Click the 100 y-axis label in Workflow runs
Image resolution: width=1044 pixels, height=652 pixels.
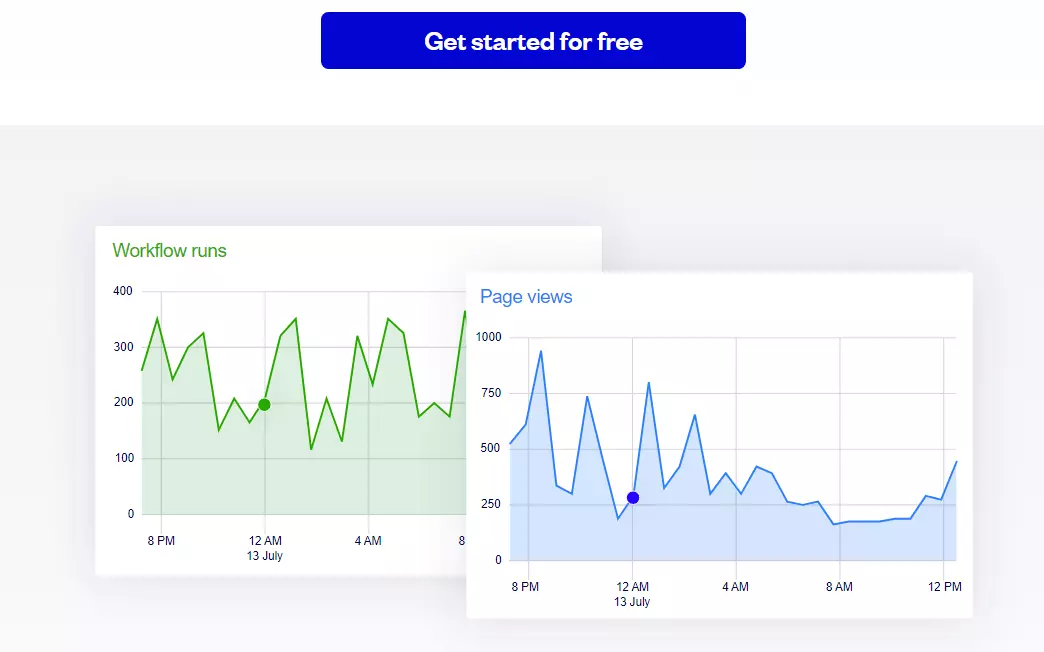tap(124, 458)
